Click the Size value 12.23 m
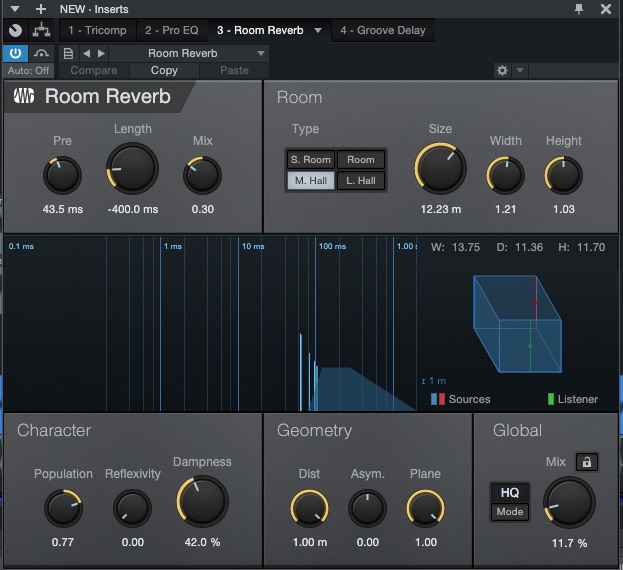This screenshot has height=570, width=623. [x=441, y=209]
